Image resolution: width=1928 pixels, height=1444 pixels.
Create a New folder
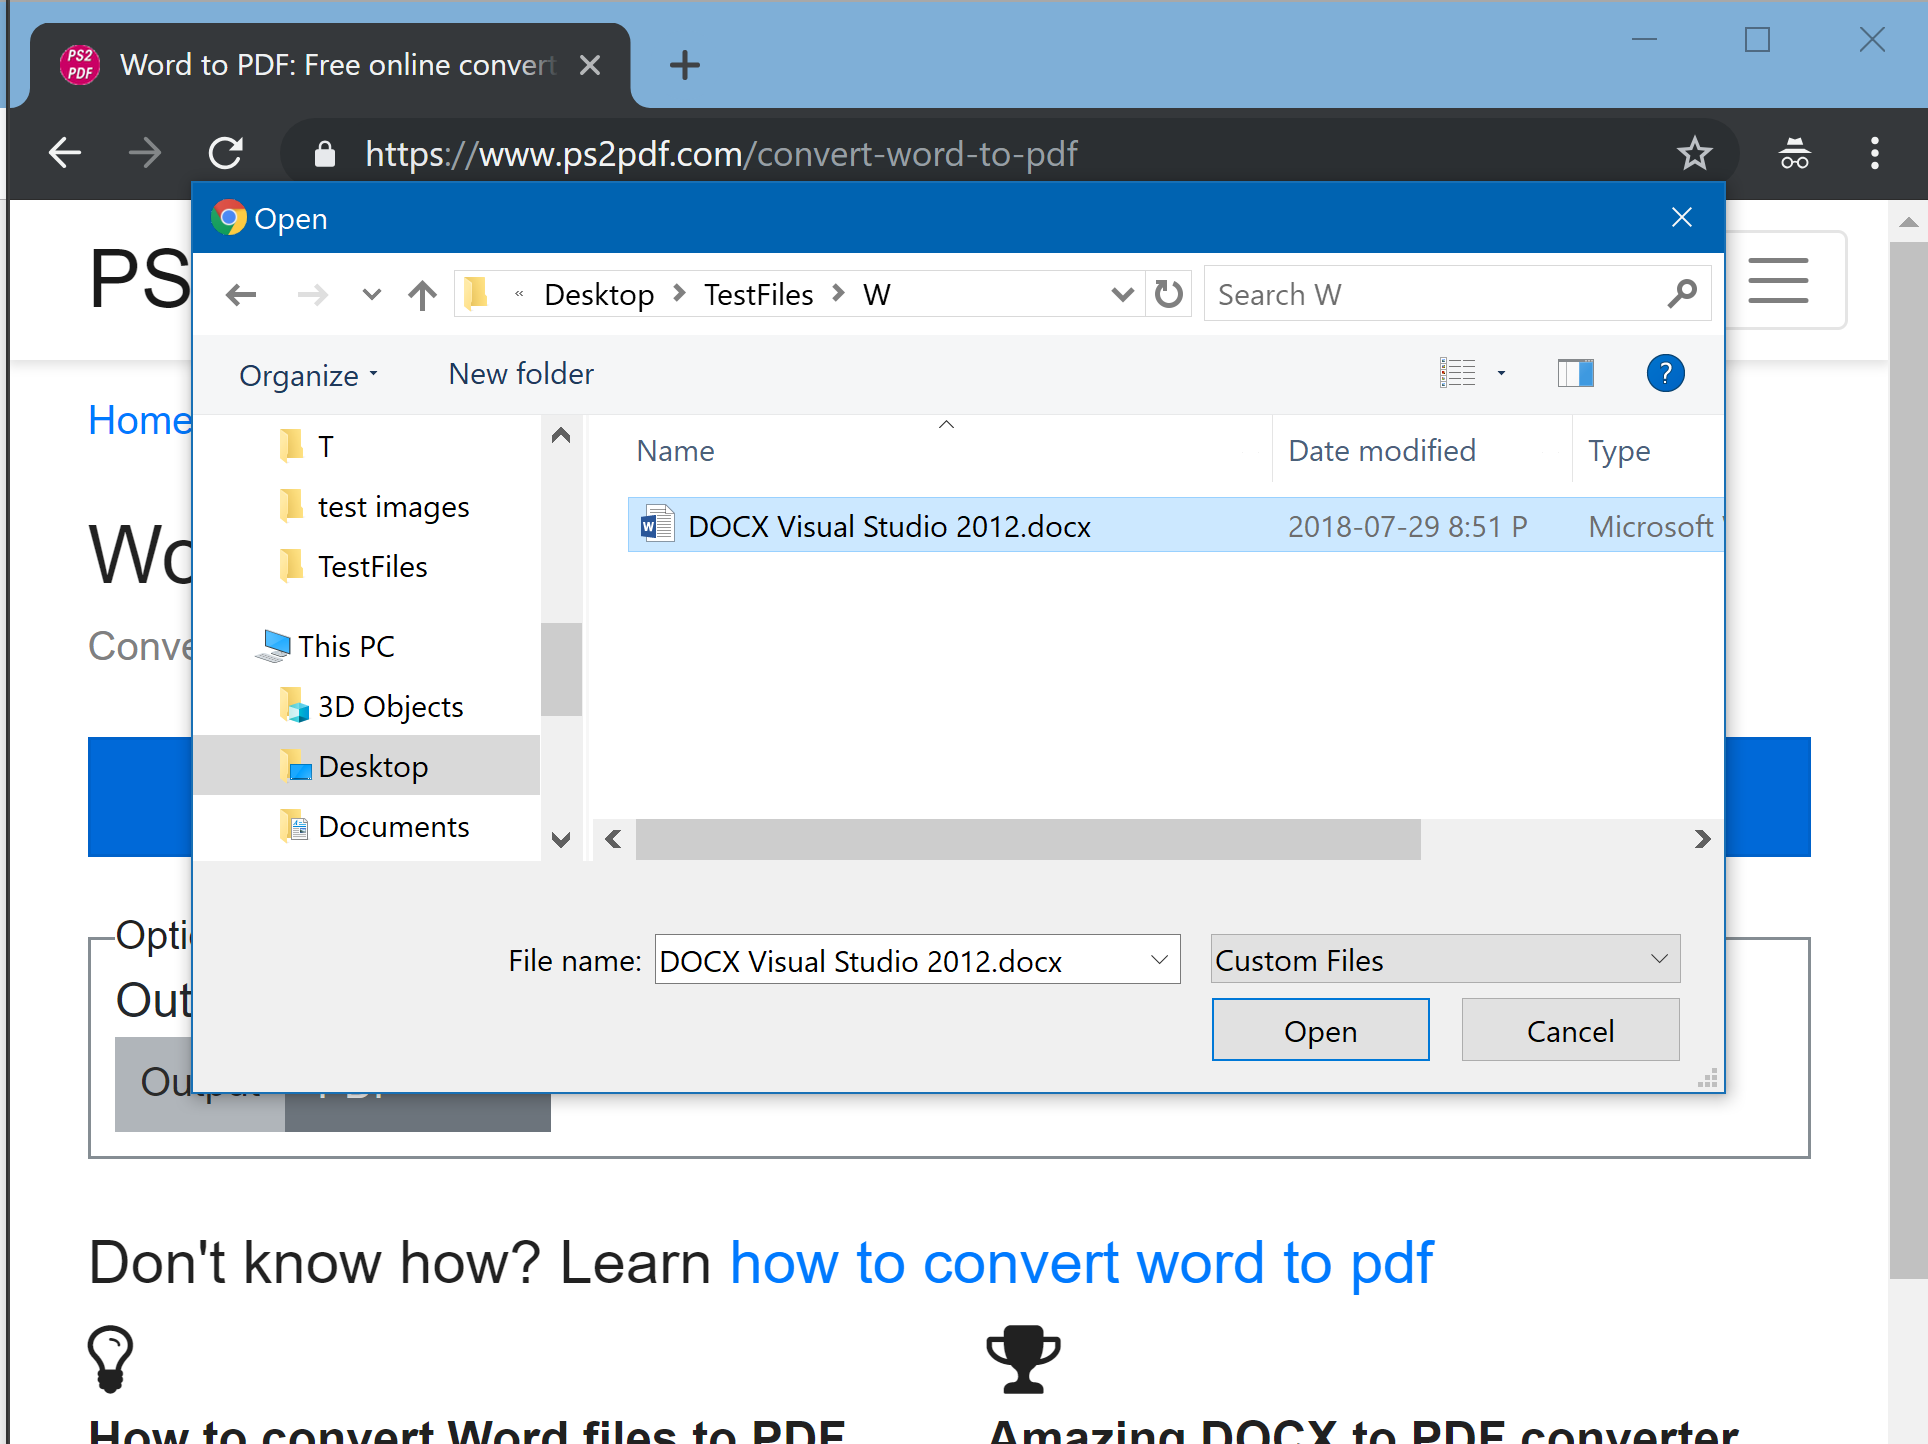click(521, 374)
